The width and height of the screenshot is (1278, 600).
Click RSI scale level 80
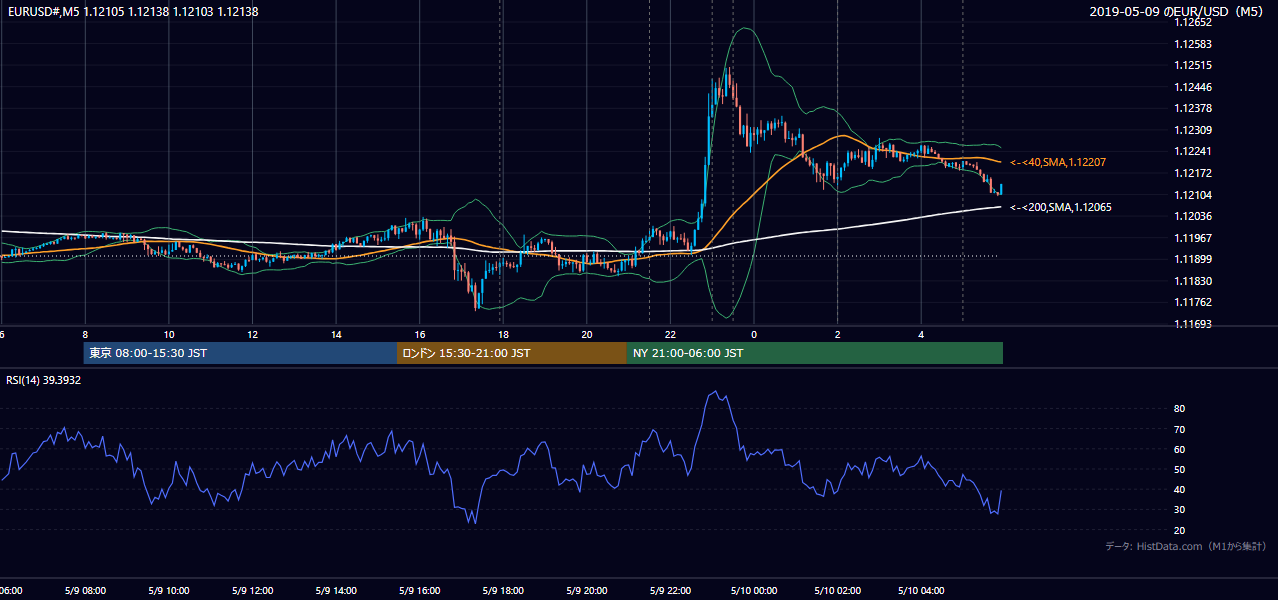click(x=1180, y=409)
